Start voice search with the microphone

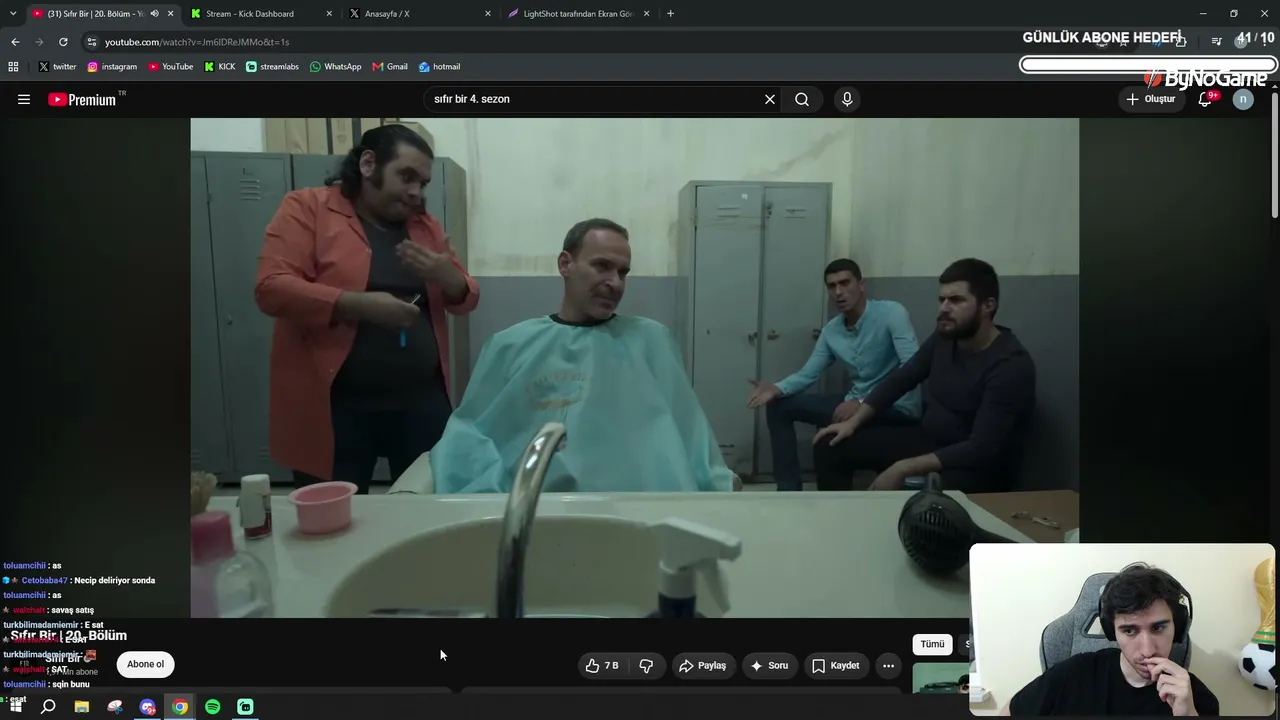point(847,99)
